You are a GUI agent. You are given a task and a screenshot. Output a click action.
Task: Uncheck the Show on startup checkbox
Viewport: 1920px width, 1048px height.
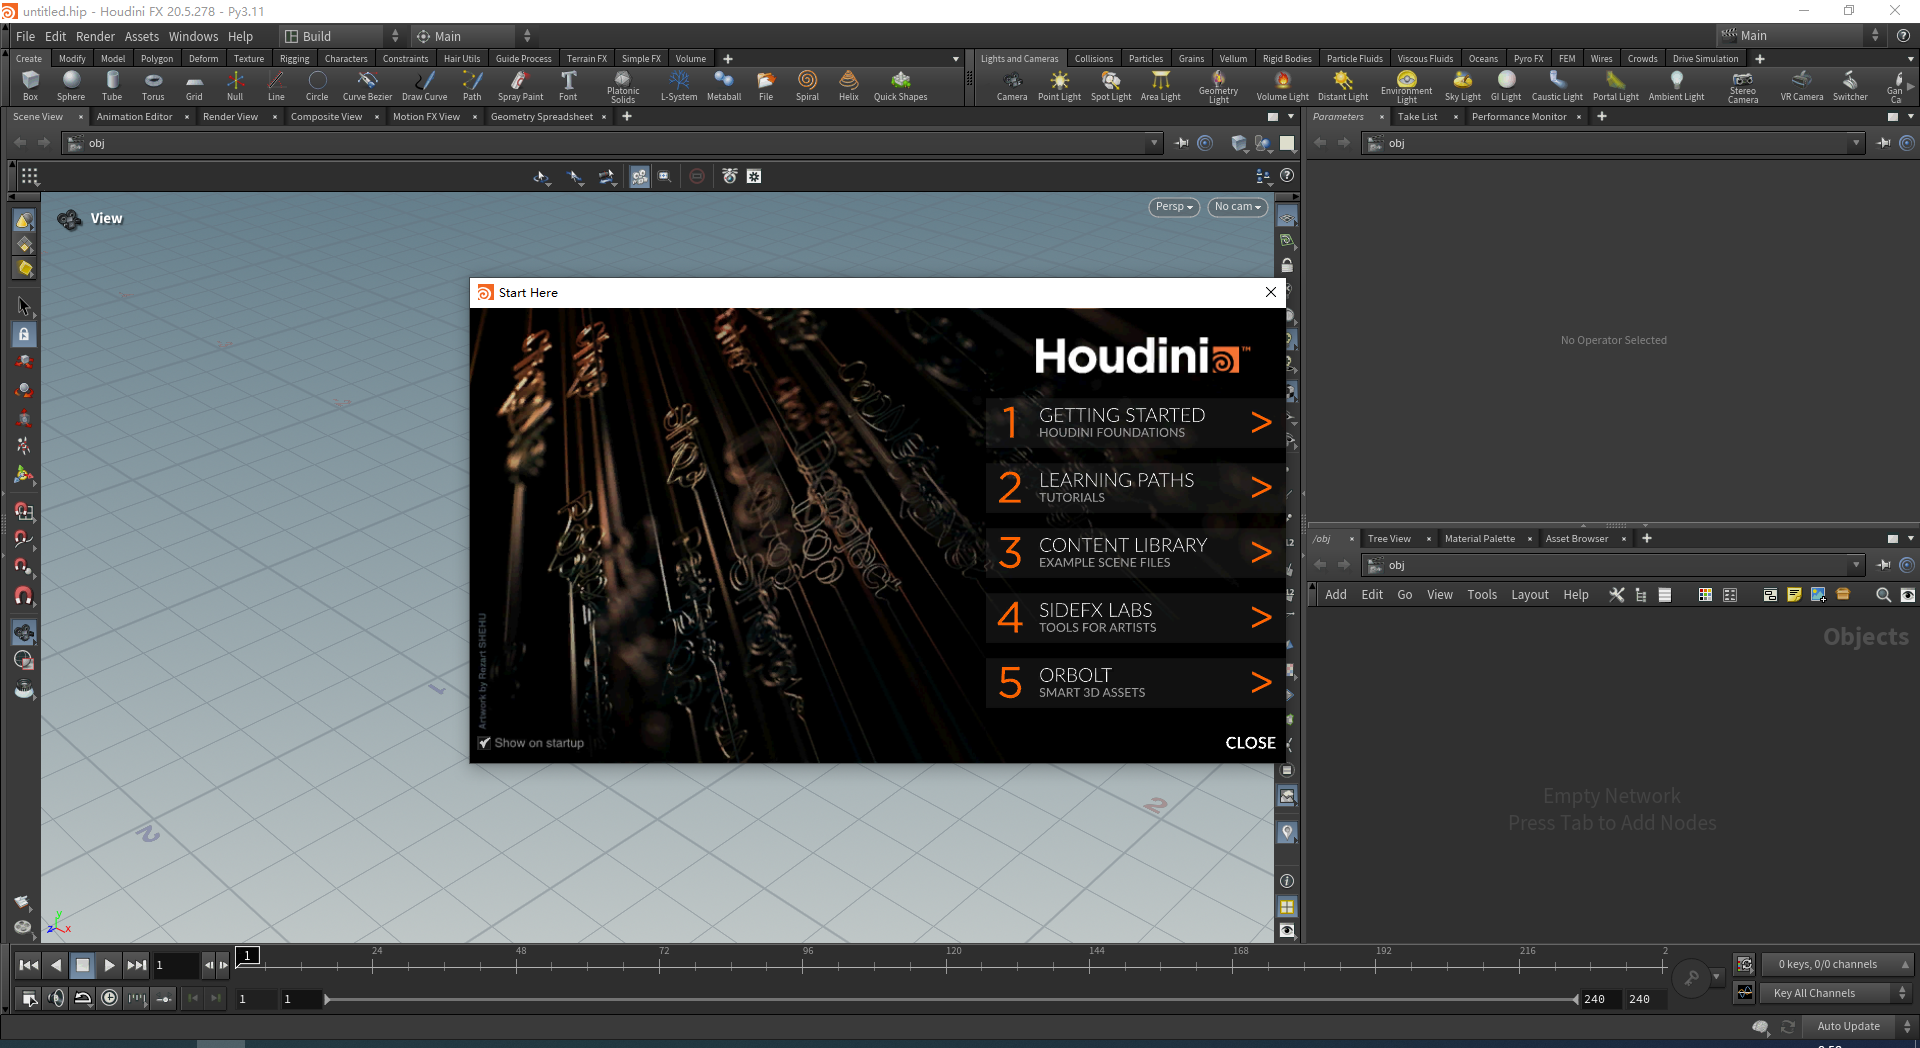click(x=485, y=743)
